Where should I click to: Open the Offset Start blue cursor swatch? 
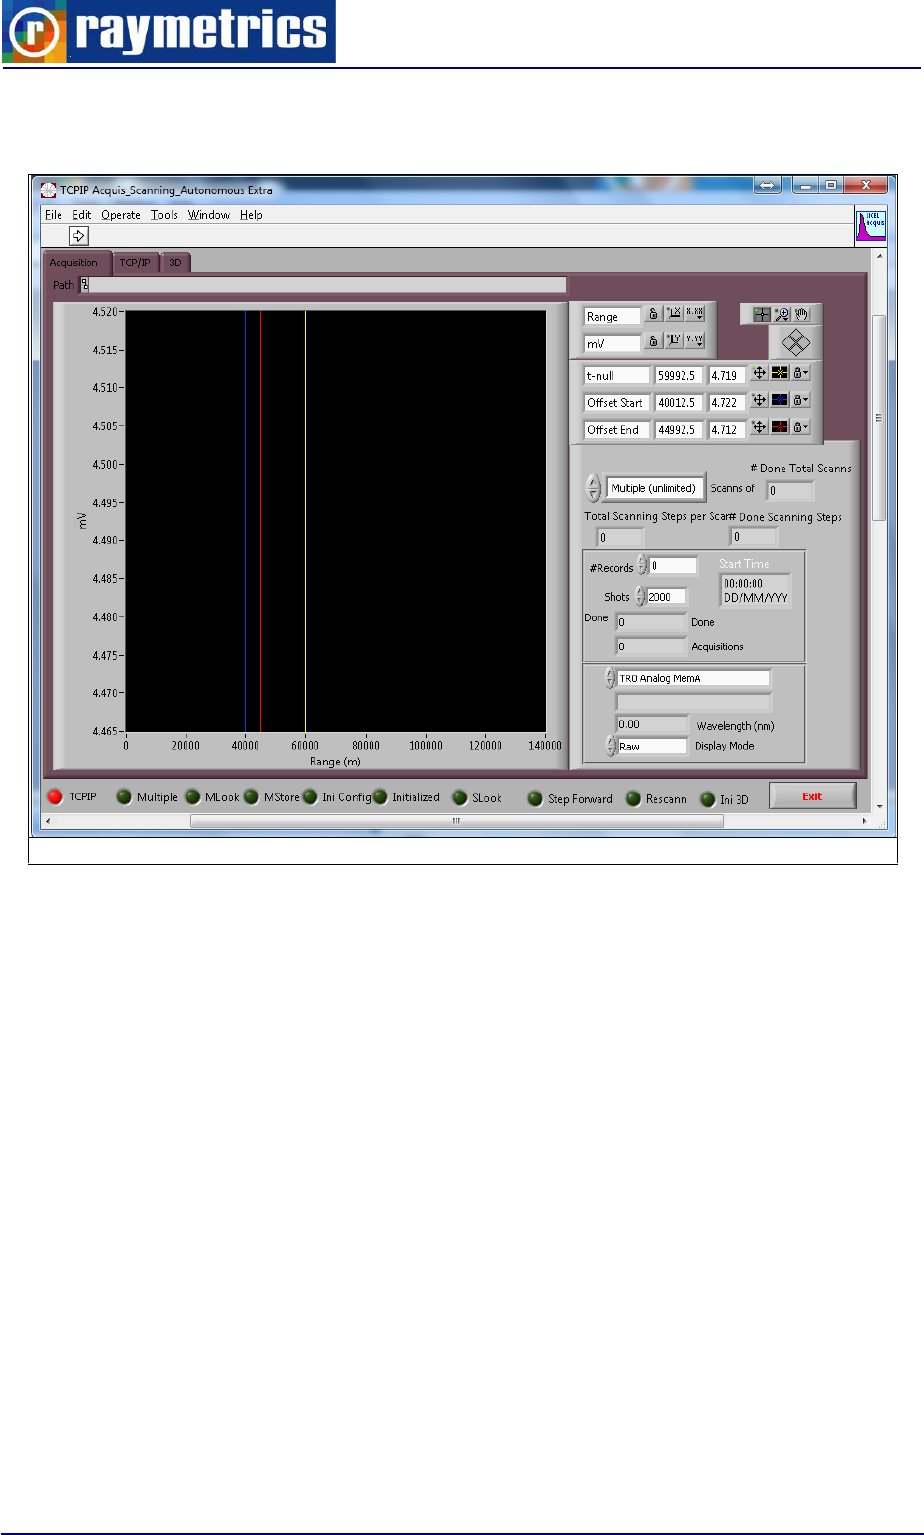779,400
